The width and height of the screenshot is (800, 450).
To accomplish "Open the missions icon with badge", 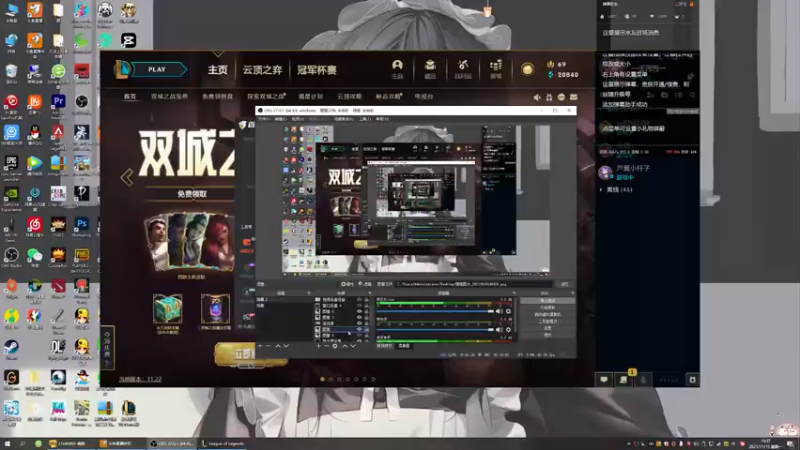I will (x=623, y=380).
